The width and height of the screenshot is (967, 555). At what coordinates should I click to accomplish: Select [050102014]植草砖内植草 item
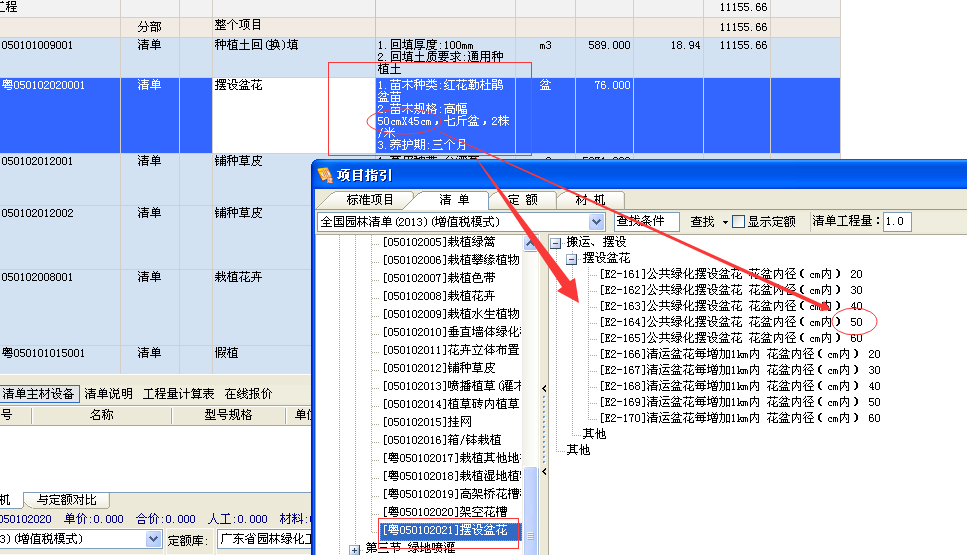[451, 404]
